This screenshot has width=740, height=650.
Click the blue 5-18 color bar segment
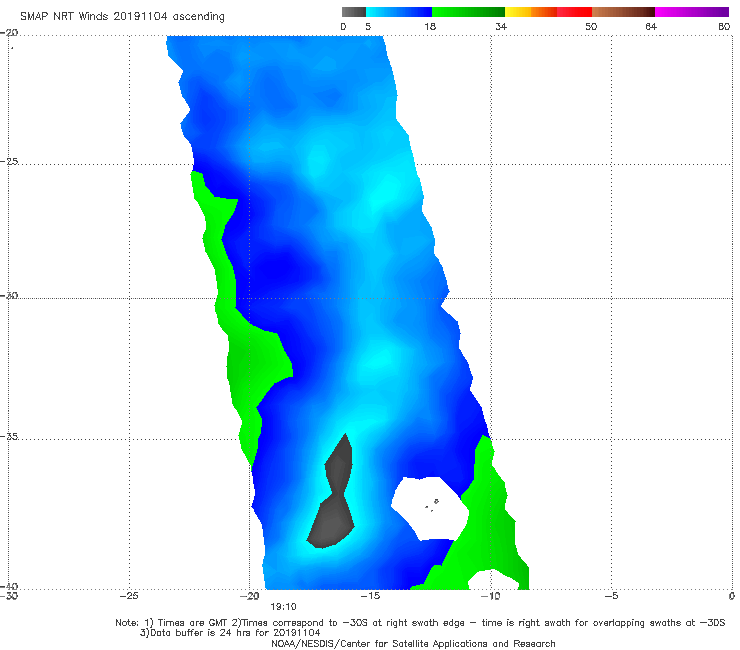[399, 12]
